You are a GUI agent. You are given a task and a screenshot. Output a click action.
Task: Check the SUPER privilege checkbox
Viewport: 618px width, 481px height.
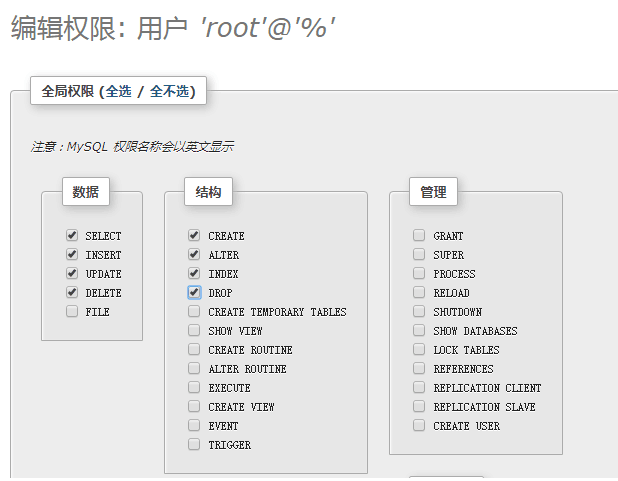419,255
